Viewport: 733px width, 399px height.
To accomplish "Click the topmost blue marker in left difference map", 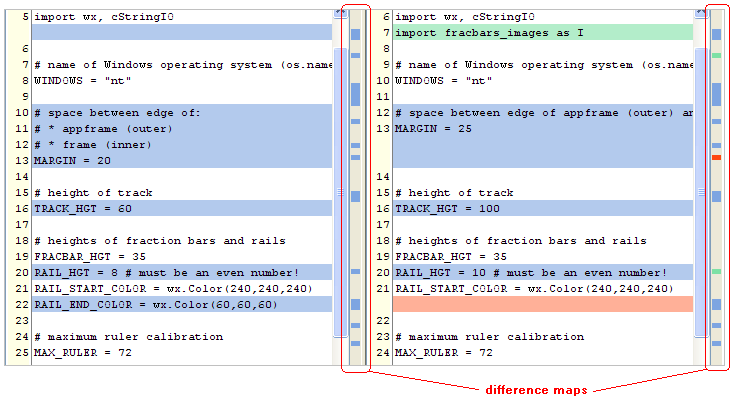I will pyautogui.click(x=355, y=34).
